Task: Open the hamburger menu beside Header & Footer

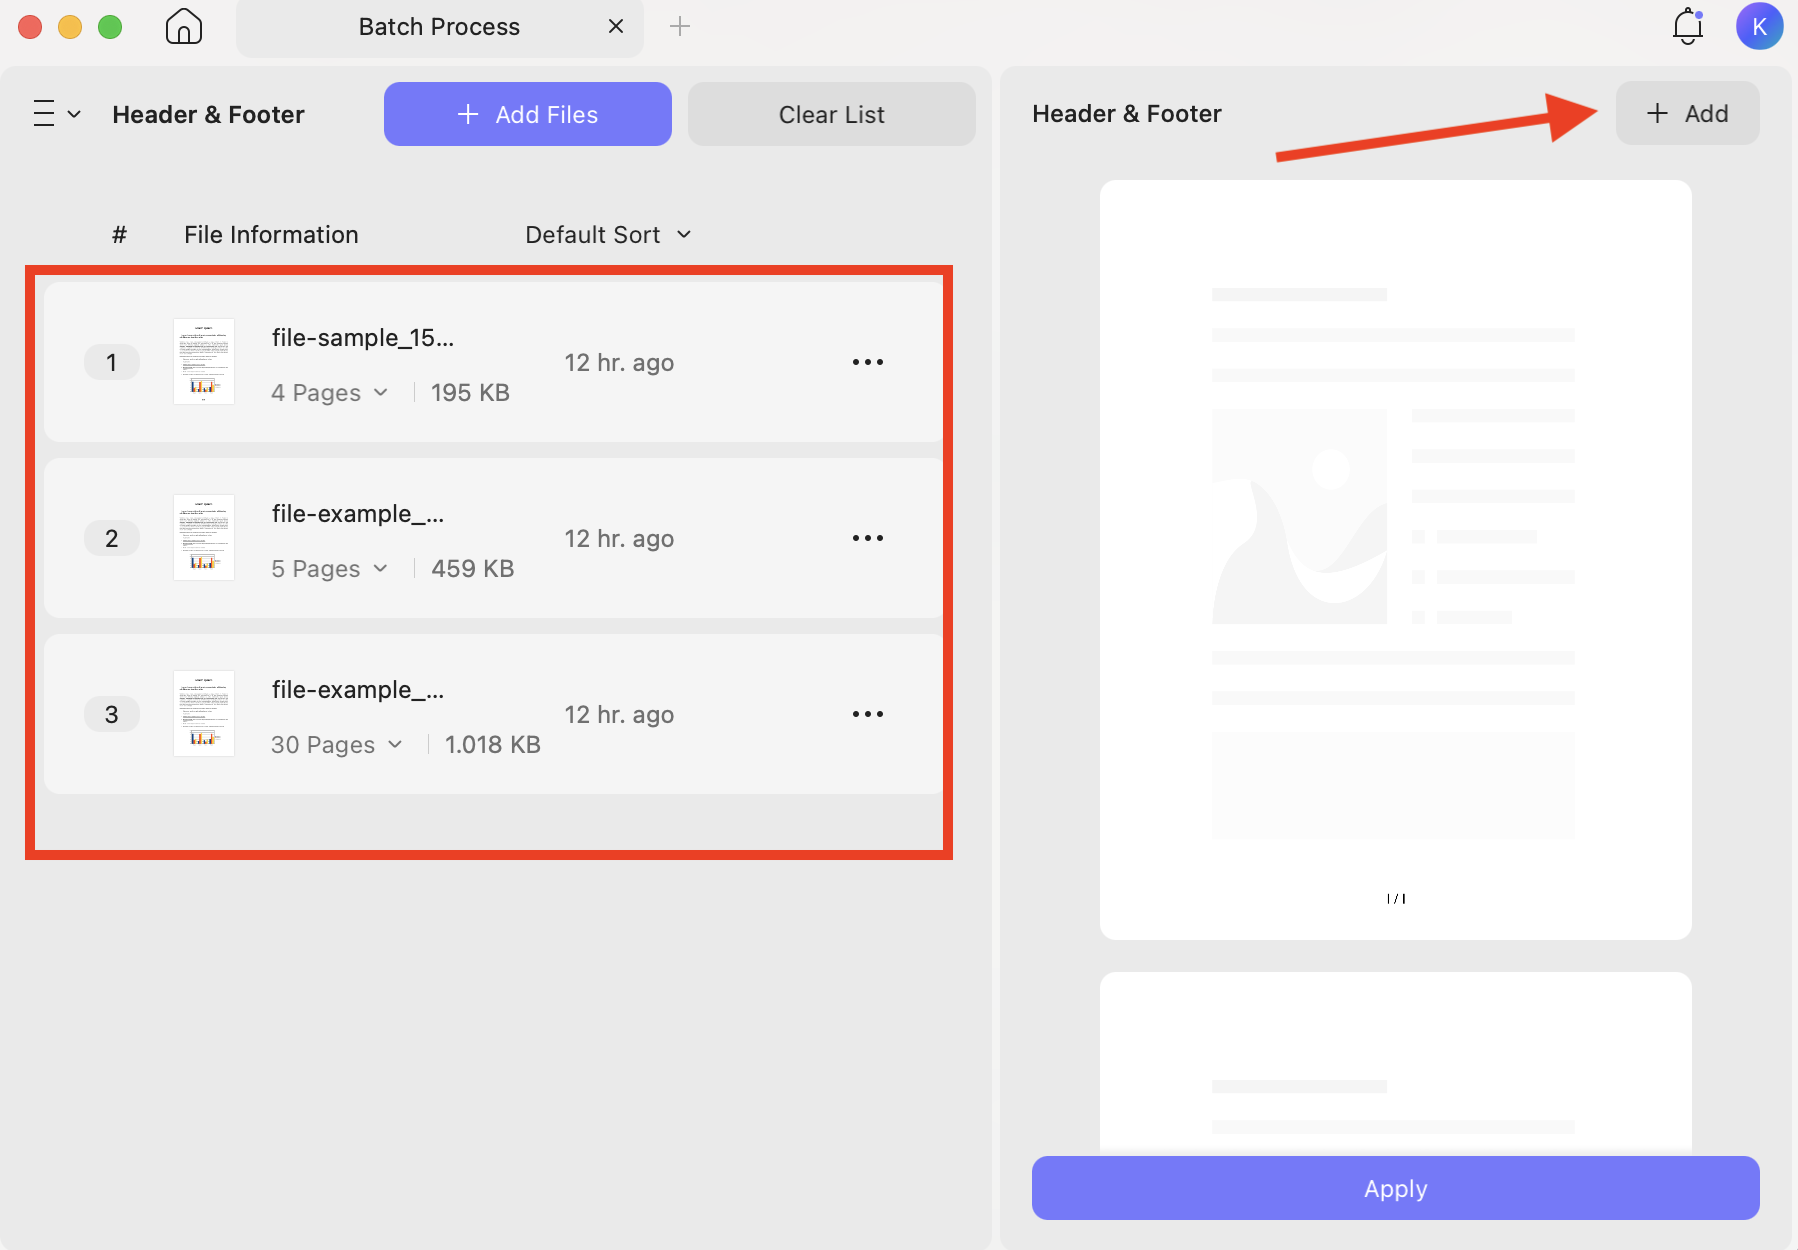Action: click(x=55, y=113)
